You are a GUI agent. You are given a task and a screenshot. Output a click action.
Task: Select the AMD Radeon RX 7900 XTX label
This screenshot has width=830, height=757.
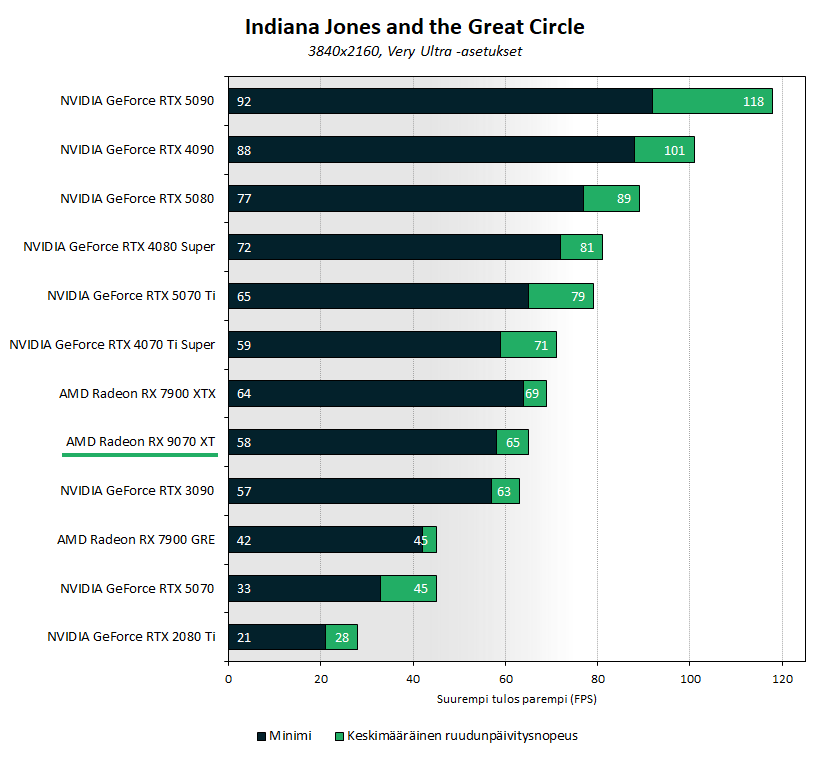pyautogui.click(x=138, y=393)
